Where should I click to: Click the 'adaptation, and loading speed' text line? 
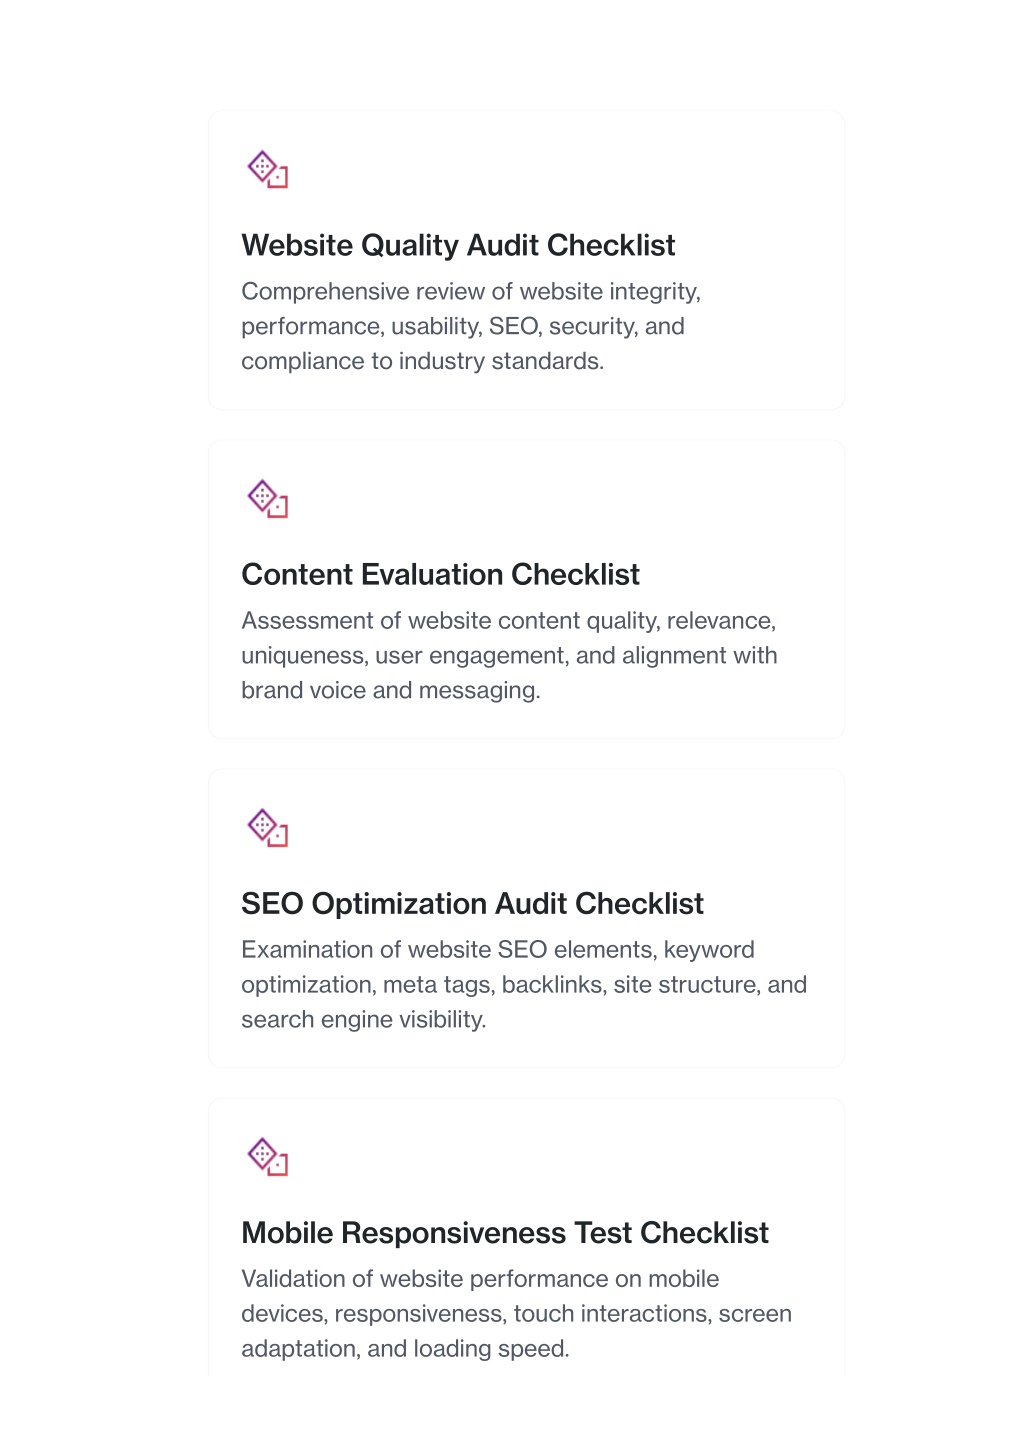click(405, 1348)
